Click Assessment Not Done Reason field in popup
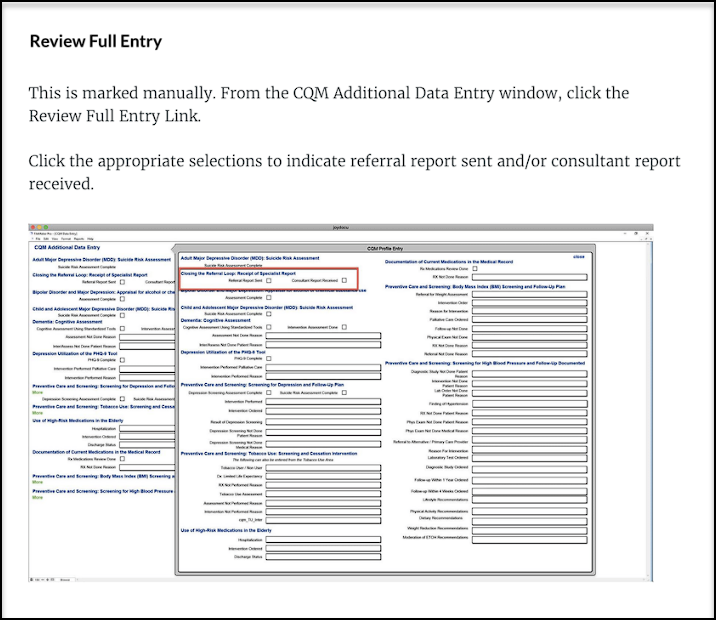Viewport: 716px width, 620px height. pyautogui.click(x=323, y=336)
